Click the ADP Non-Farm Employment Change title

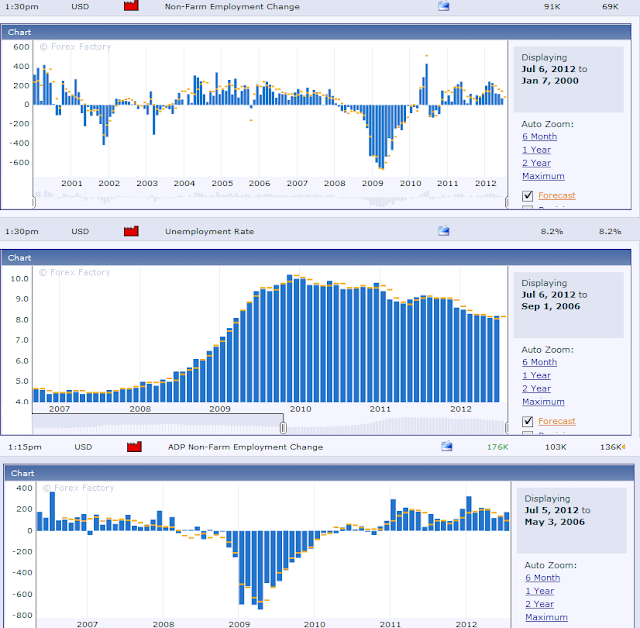tap(245, 447)
